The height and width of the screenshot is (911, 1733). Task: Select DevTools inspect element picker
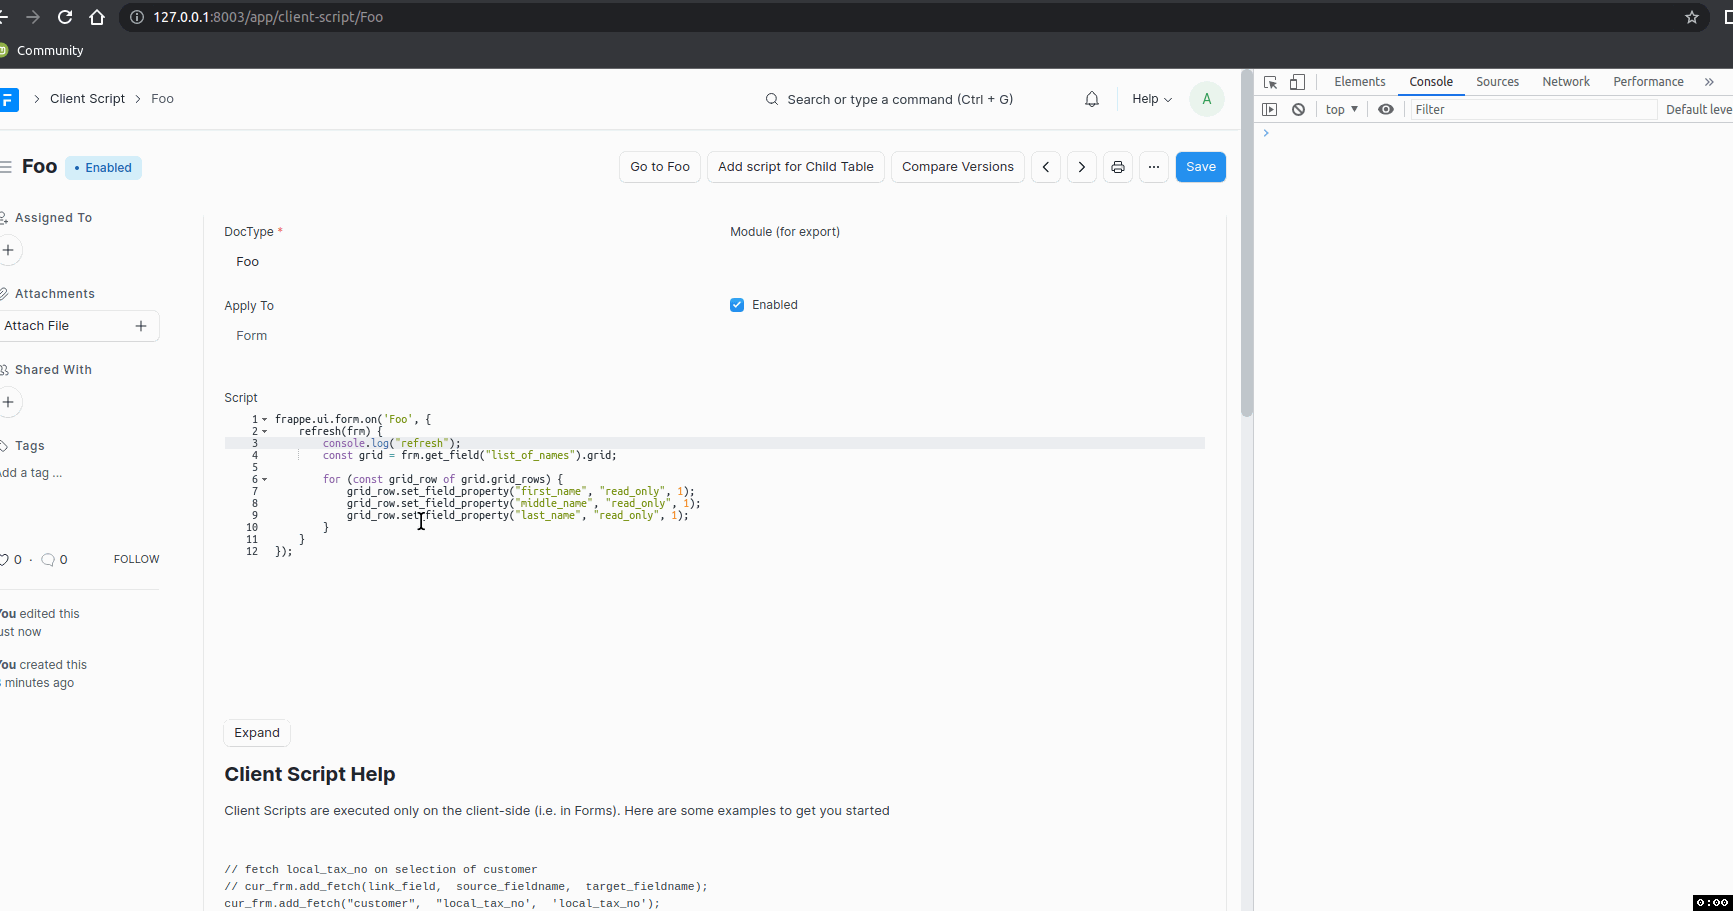pos(1271,82)
